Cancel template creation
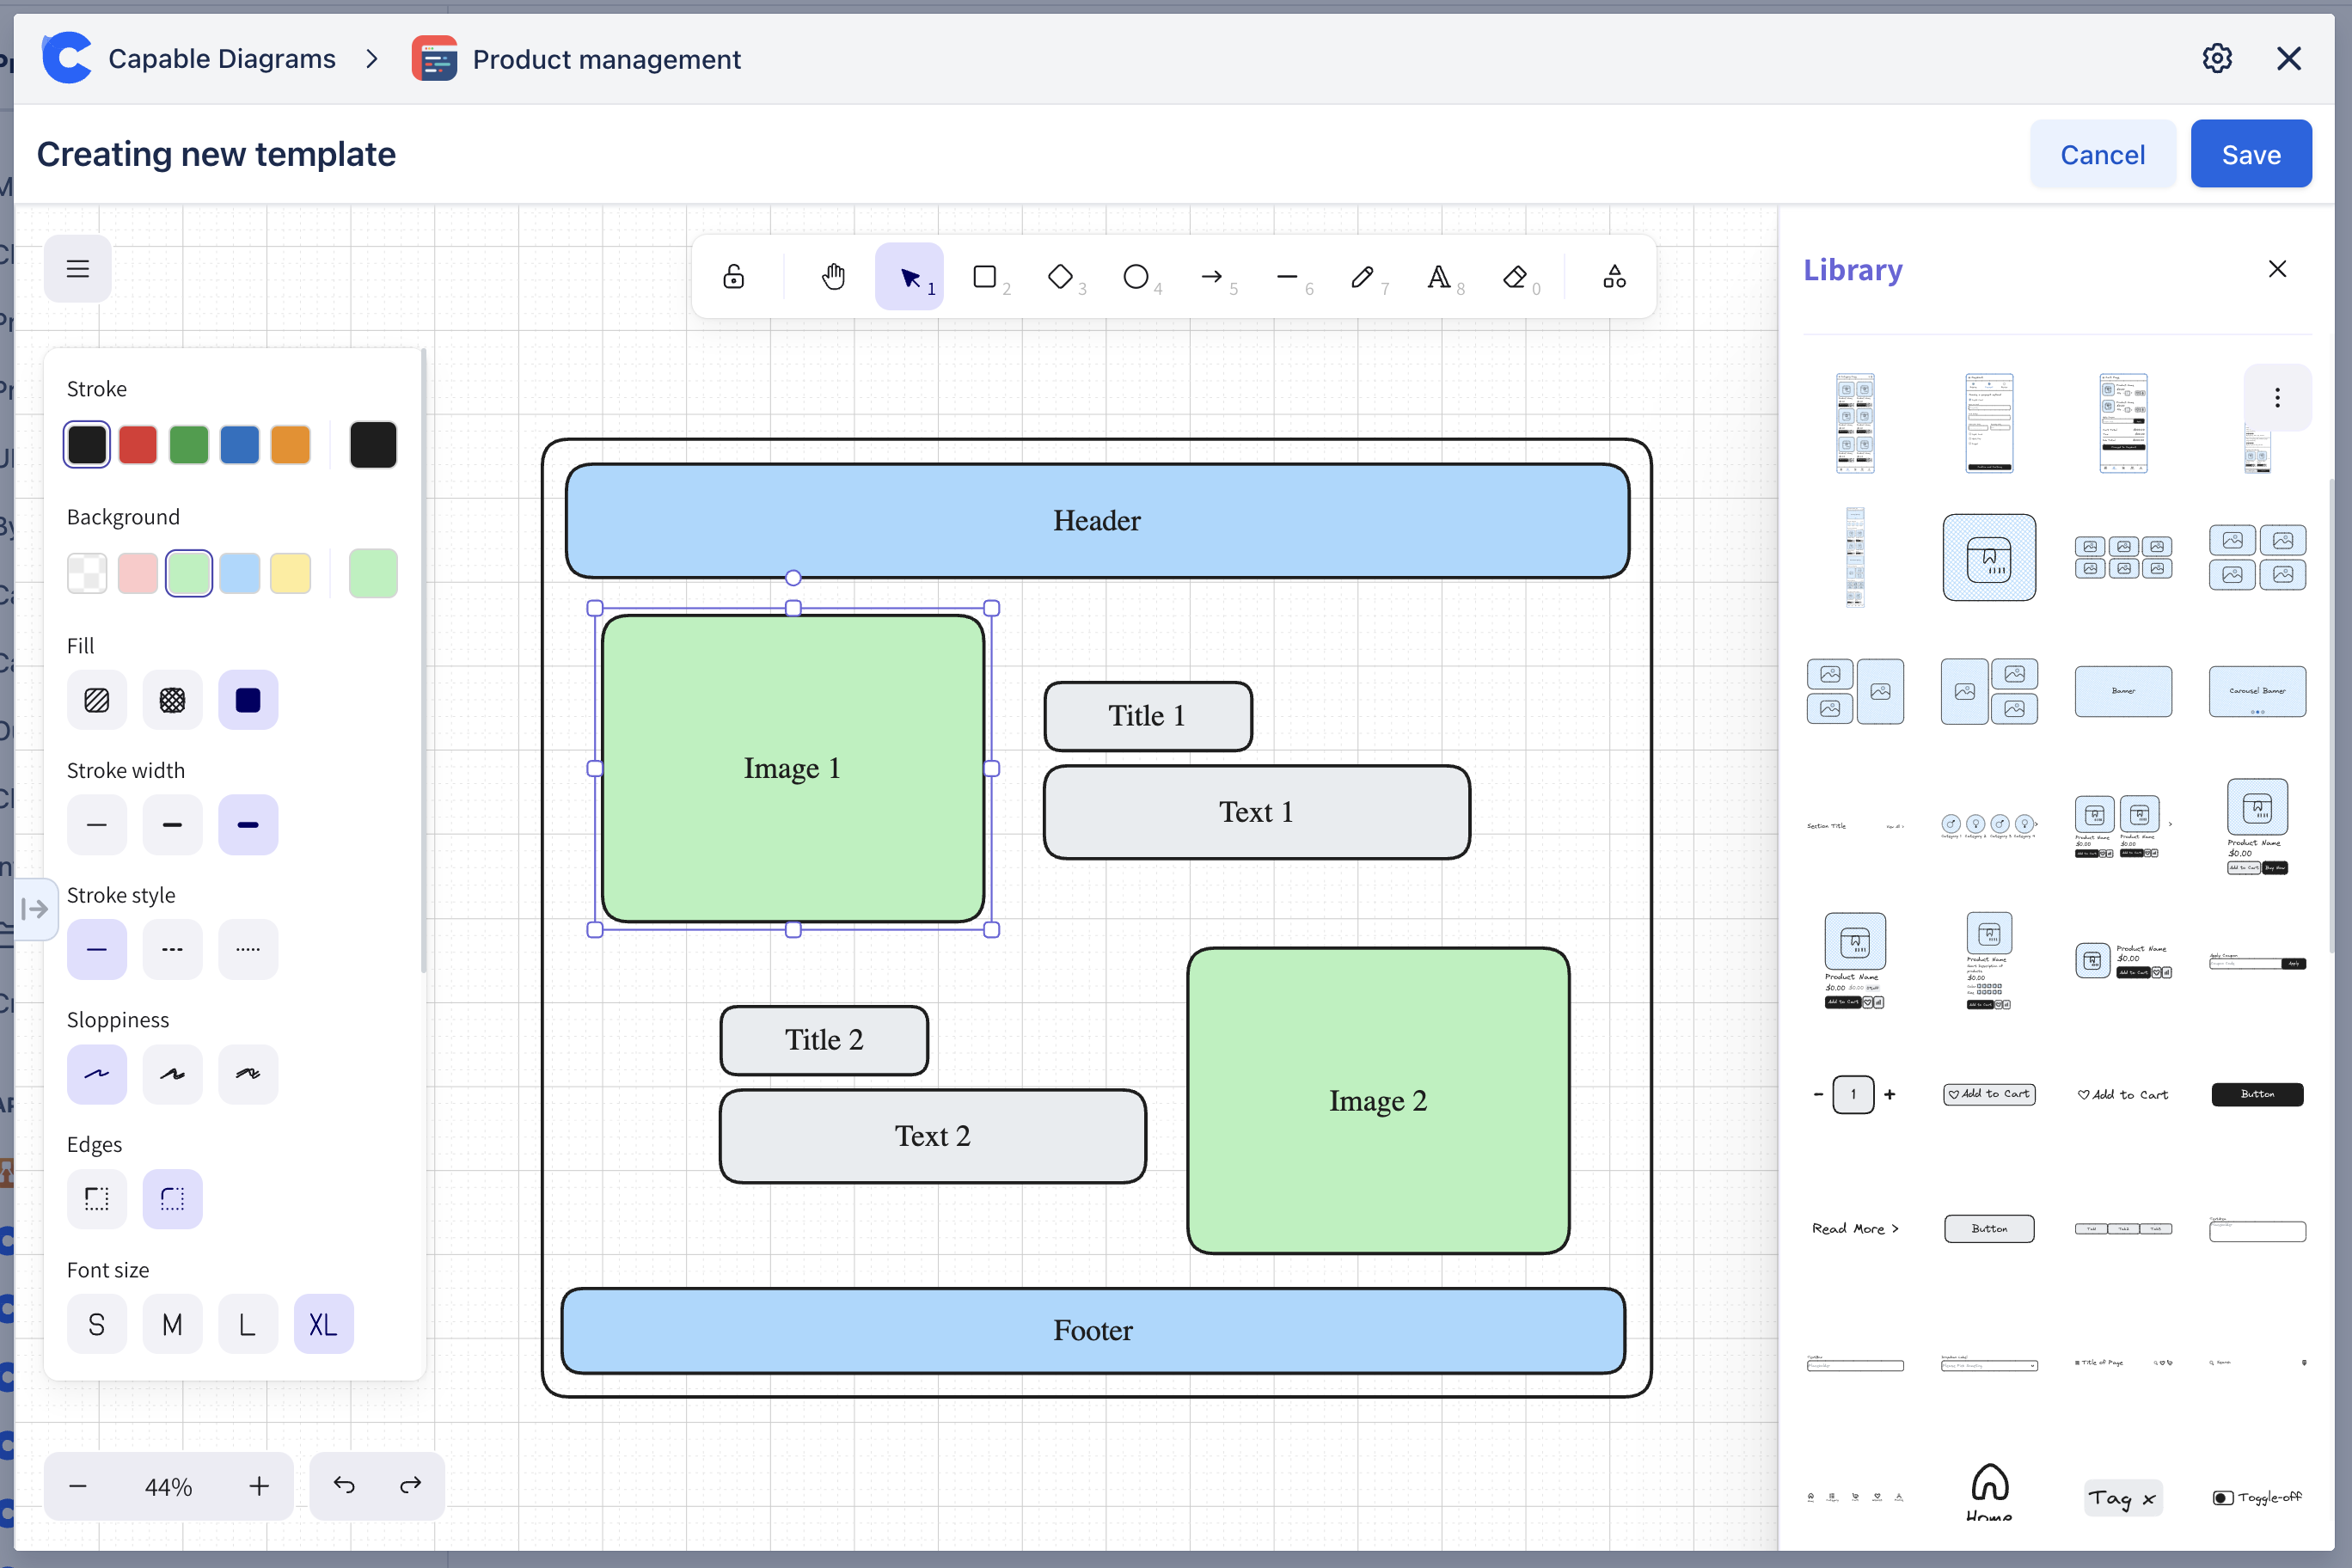 tap(2102, 154)
